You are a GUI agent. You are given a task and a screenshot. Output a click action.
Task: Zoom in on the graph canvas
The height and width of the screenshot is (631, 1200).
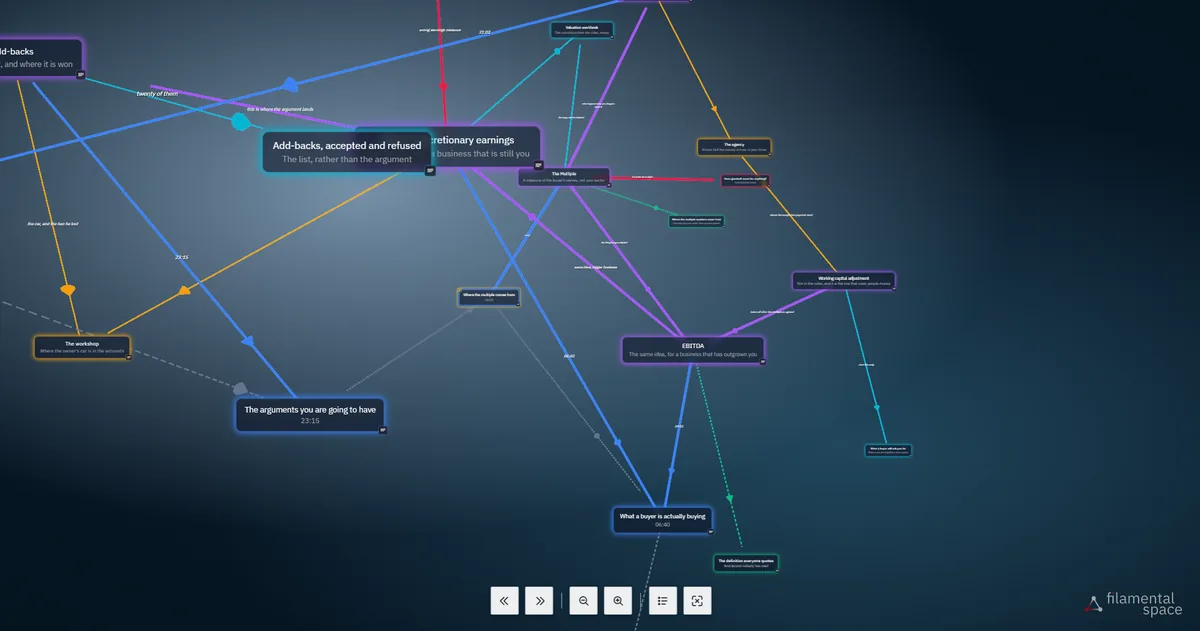[x=618, y=600]
